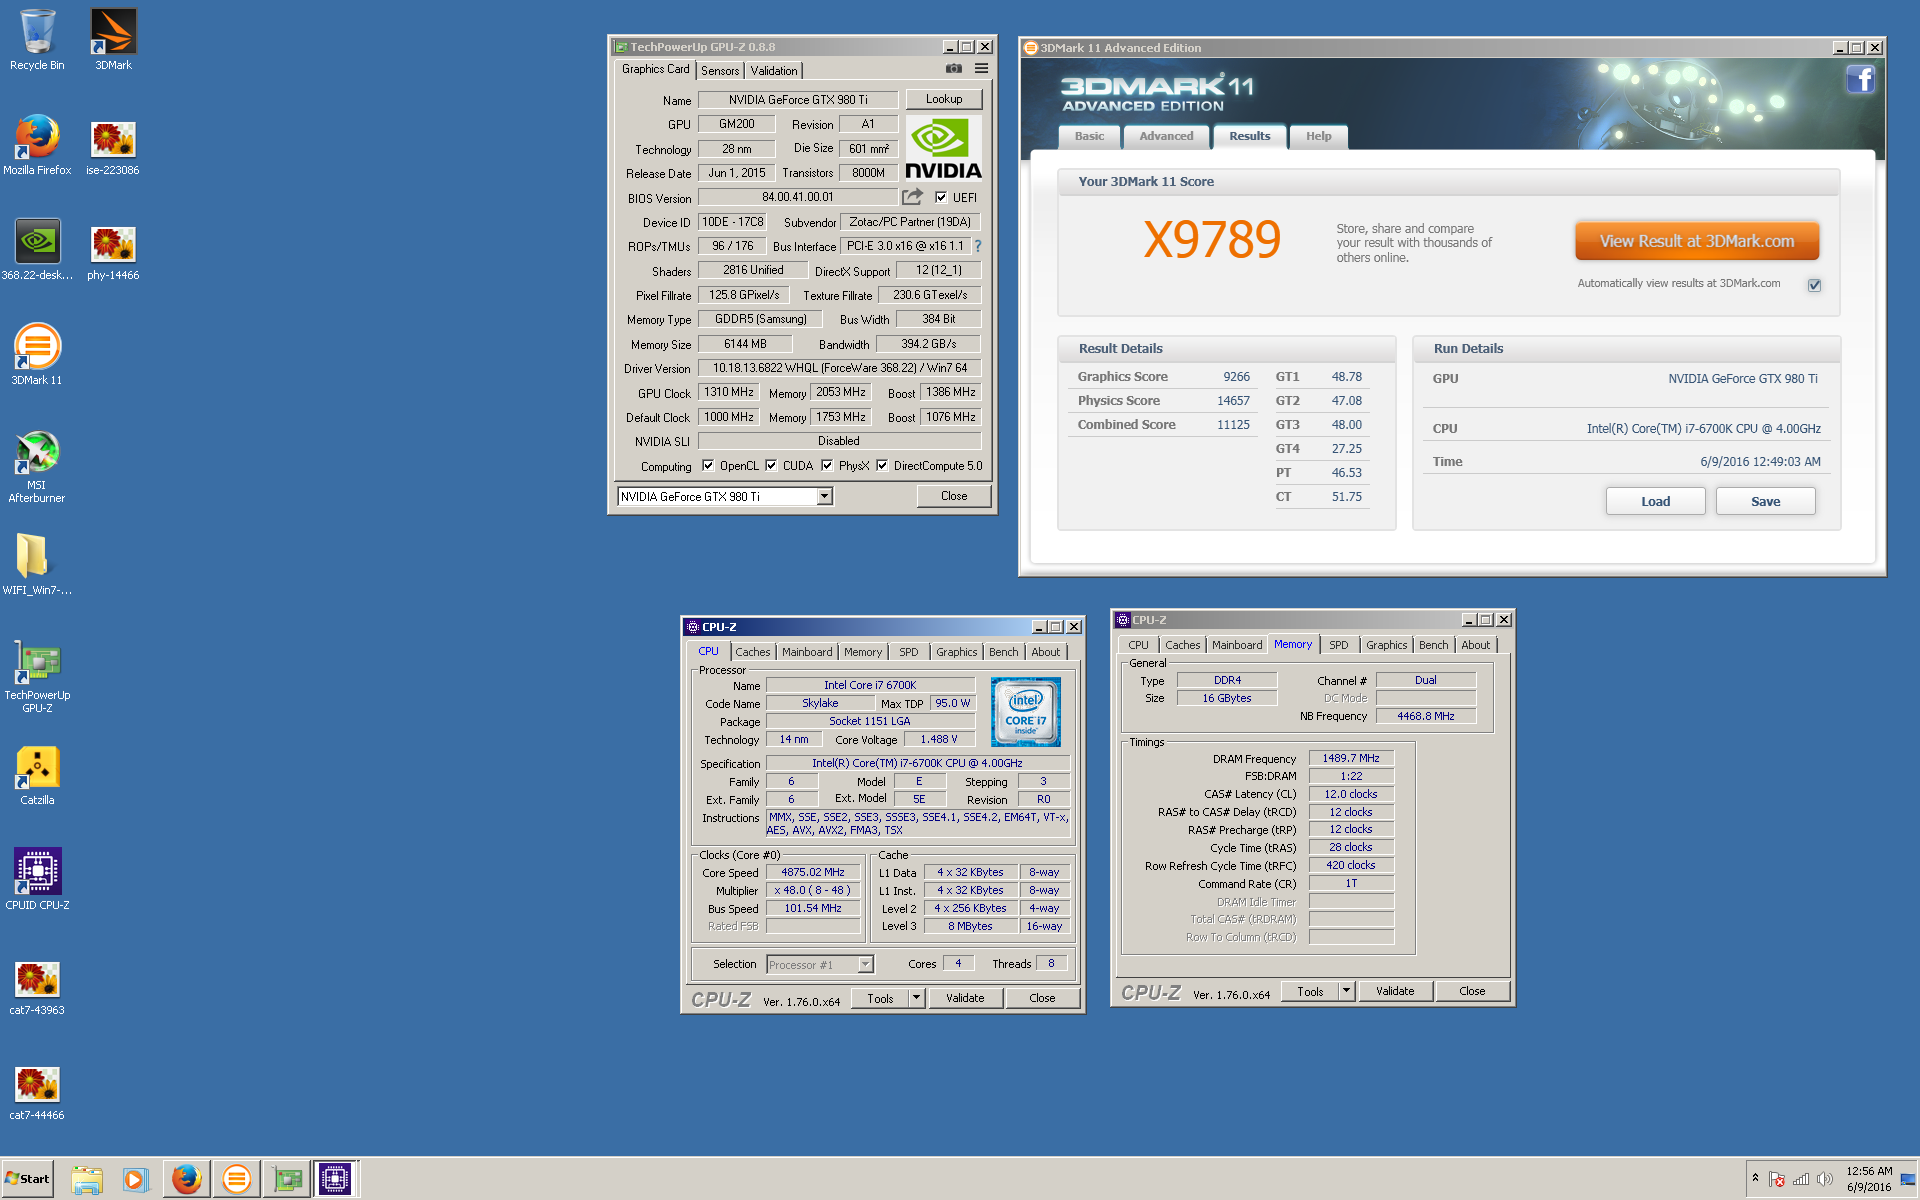Open the WIFI_Win7 folder icon
Screen dimensions: 1920x1200
tap(37, 565)
